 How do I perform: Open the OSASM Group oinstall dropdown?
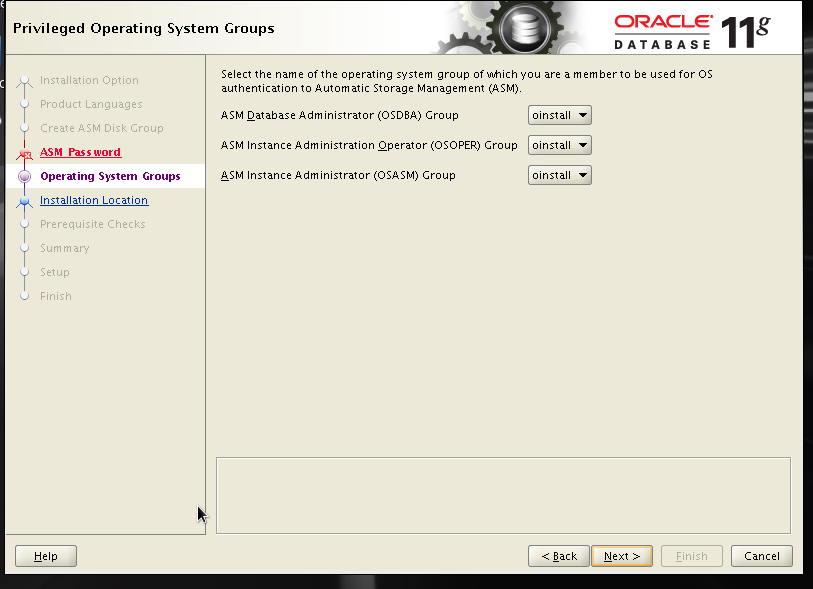(559, 174)
